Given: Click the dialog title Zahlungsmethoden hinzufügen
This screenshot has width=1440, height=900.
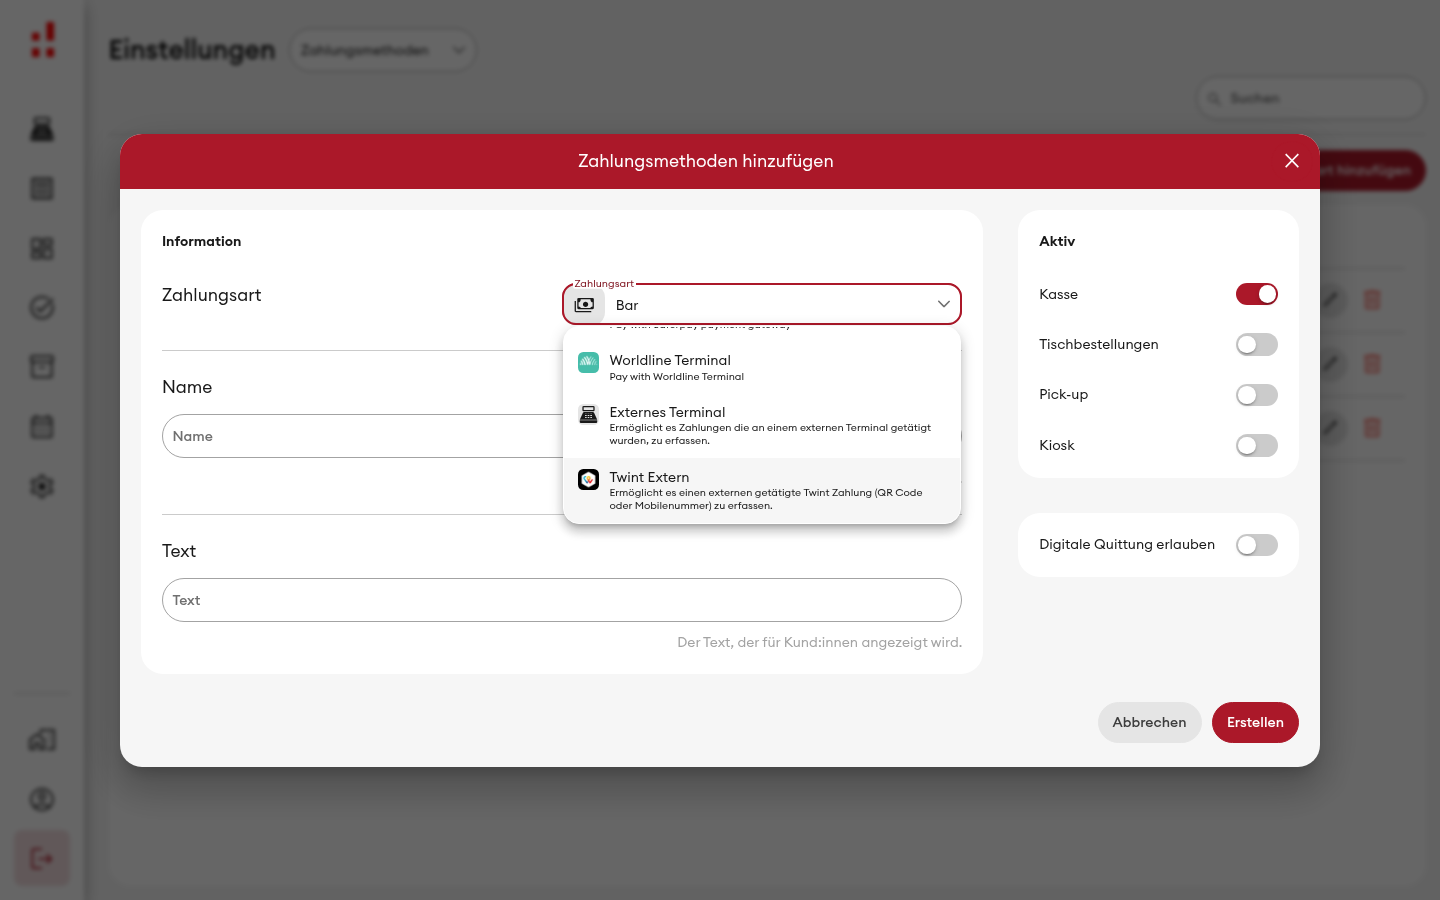Looking at the screenshot, I should coord(706,161).
